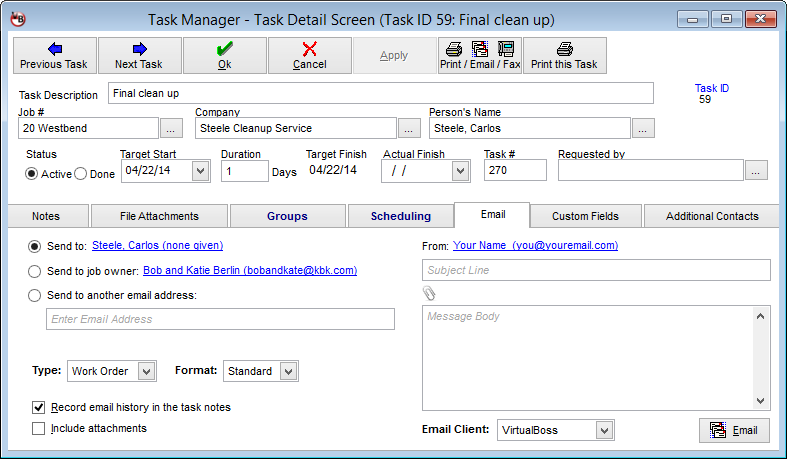Go to the Previous Task arrow button
Viewport: 787px width, 459px height.
pos(54,55)
